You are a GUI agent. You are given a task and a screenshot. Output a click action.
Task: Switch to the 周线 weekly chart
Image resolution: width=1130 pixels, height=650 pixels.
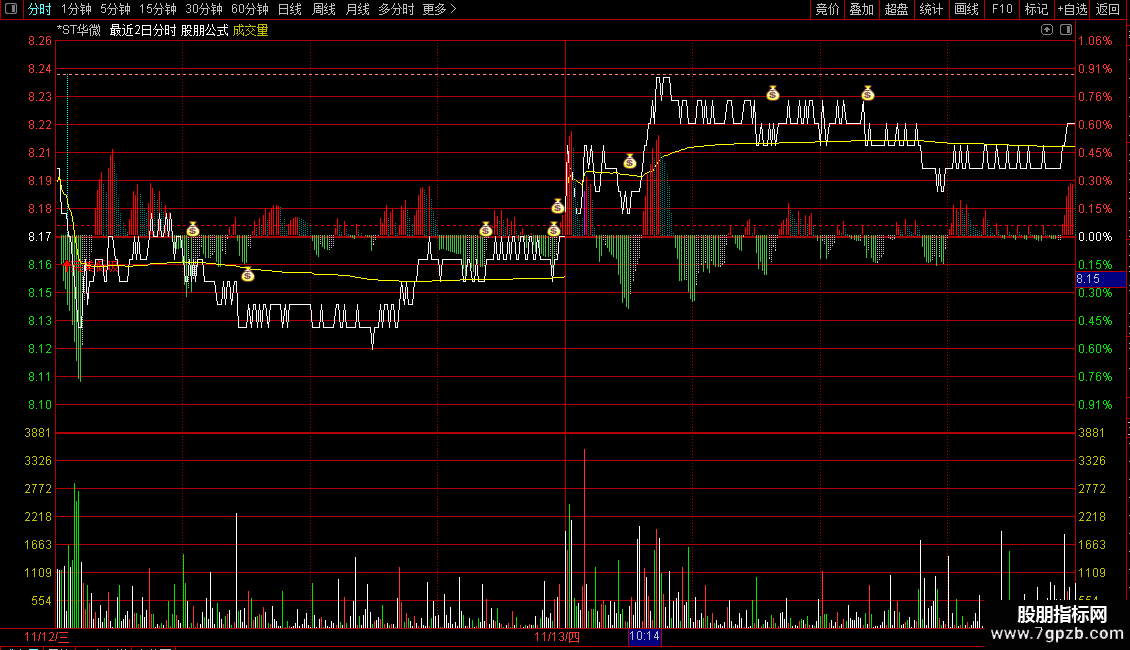point(324,9)
